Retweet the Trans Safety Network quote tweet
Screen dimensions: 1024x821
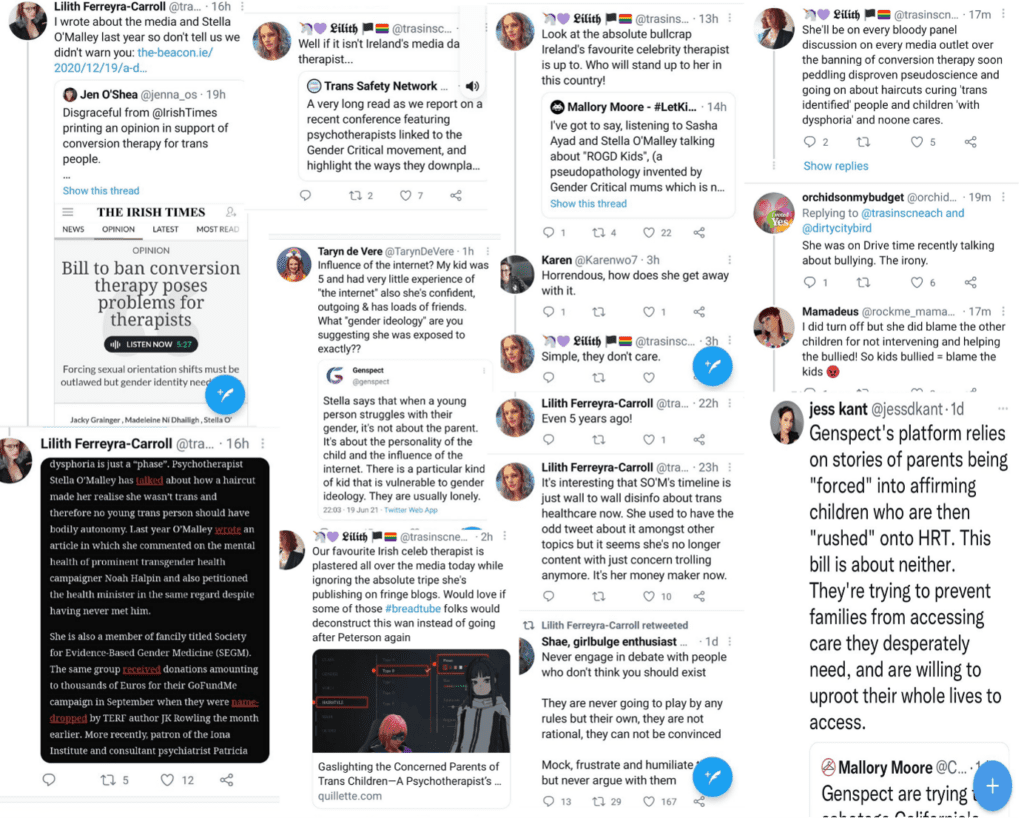(355, 195)
